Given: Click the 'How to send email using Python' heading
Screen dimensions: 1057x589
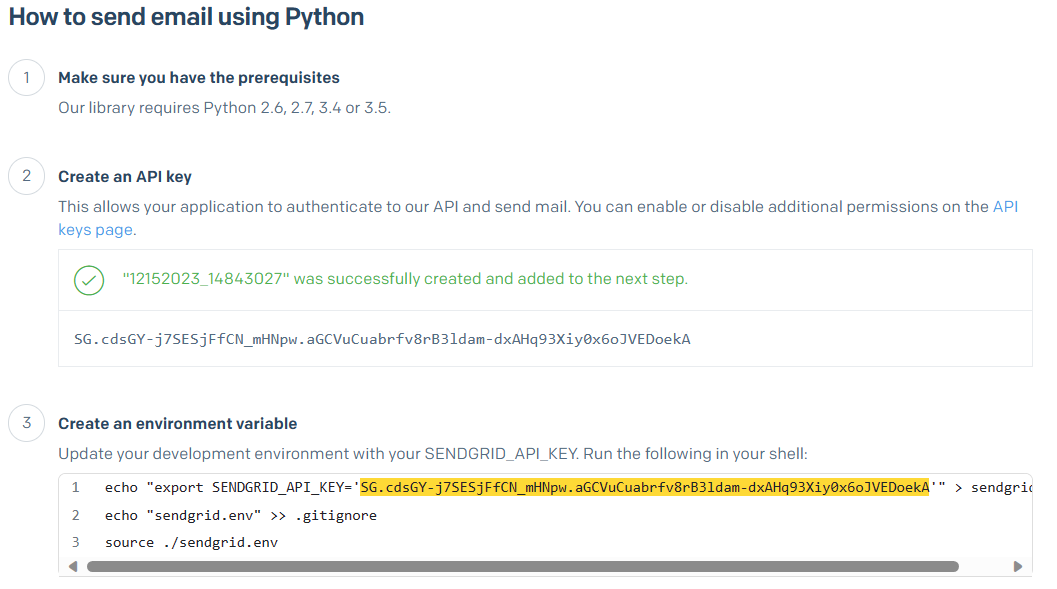Looking at the screenshot, I should [x=186, y=17].
